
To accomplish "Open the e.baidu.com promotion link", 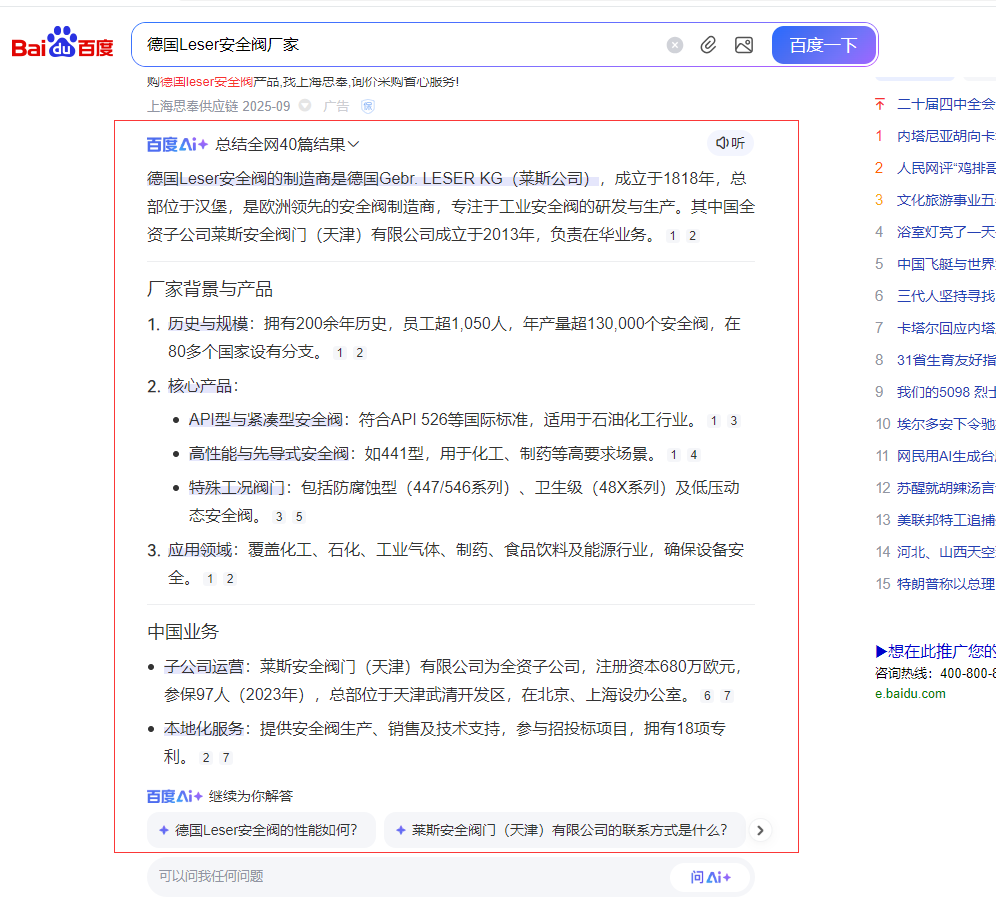I will click(x=910, y=693).
